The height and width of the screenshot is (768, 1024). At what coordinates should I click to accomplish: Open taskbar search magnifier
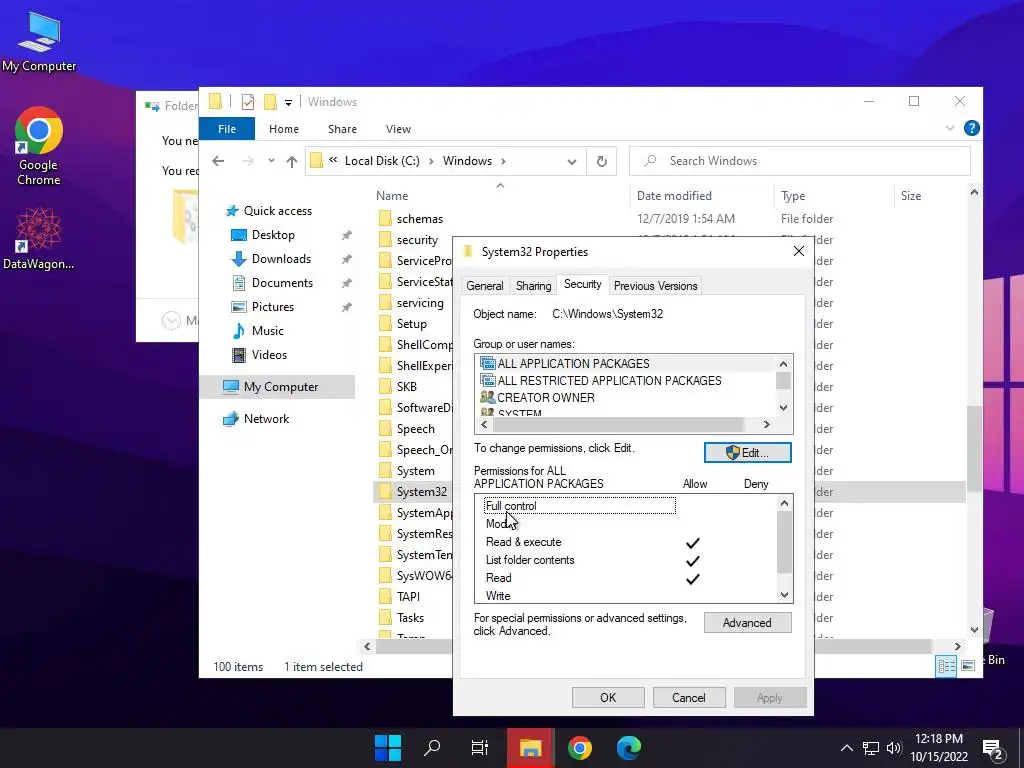pyautogui.click(x=432, y=748)
